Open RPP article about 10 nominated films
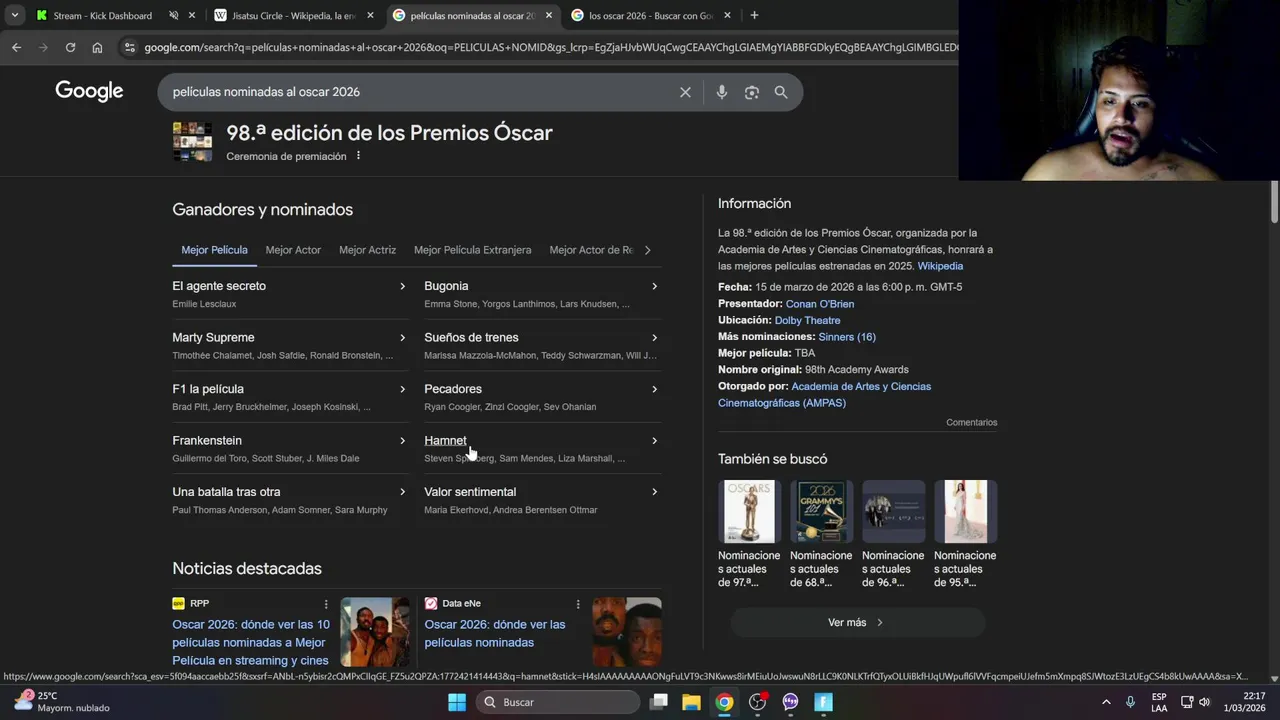 pyautogui.click(x=251, y=642)
